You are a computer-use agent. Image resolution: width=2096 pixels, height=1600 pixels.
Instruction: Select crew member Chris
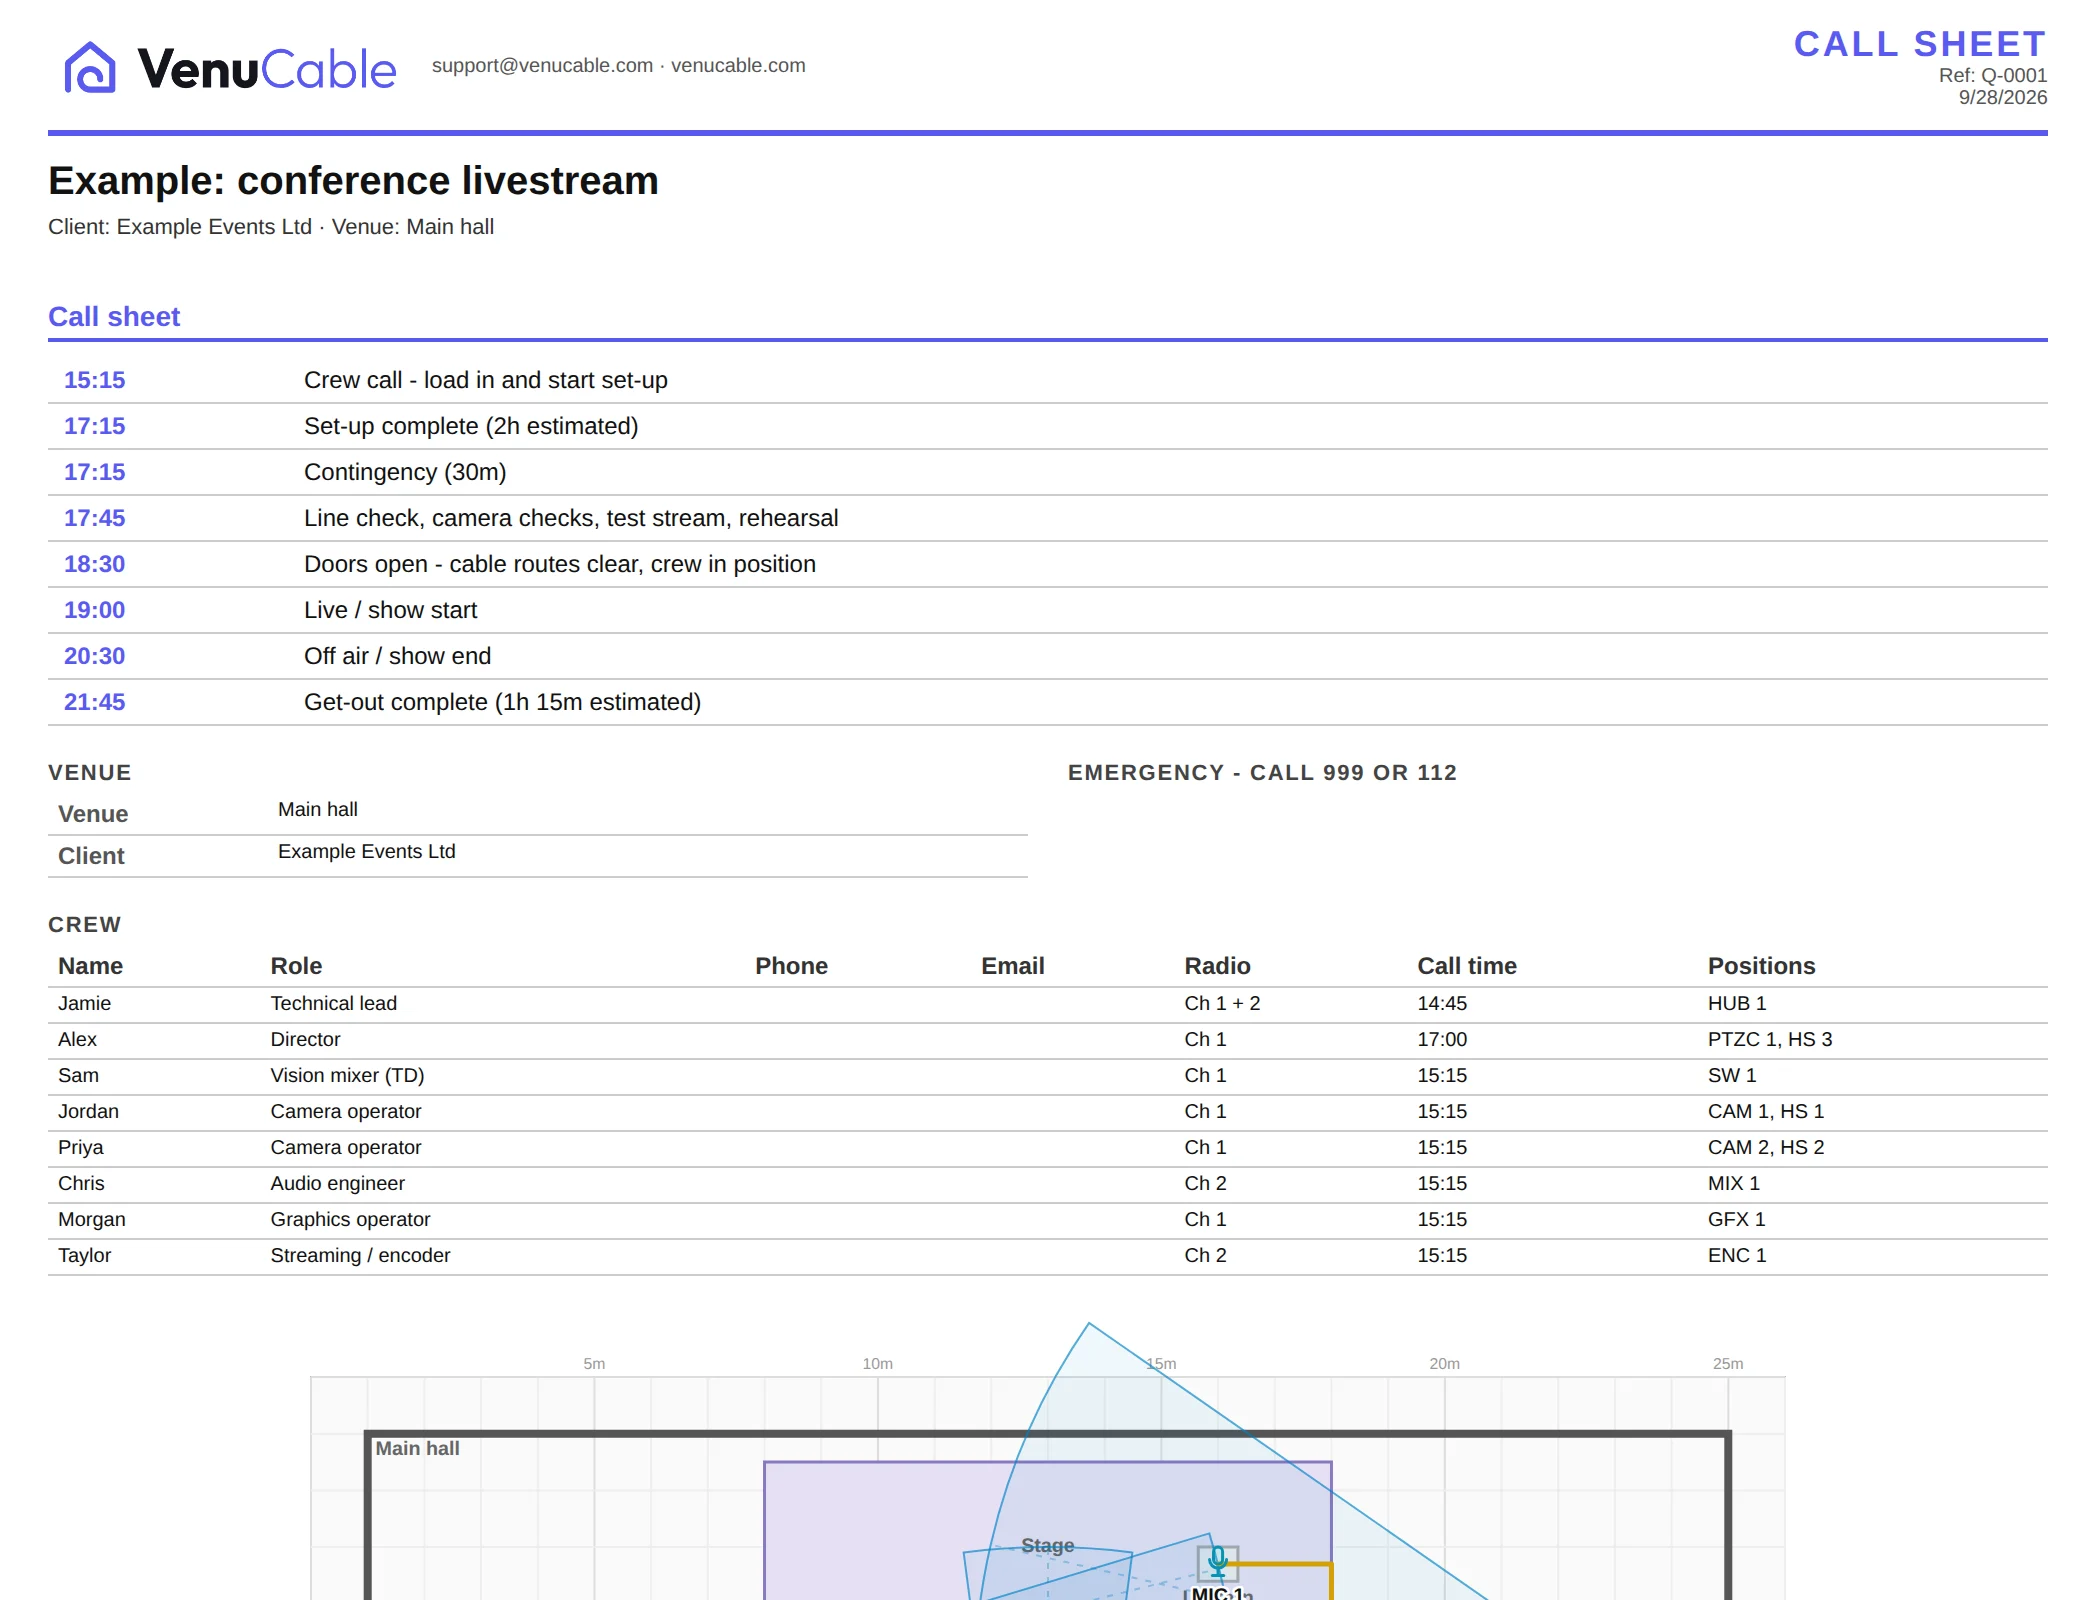pos(81,1183)
